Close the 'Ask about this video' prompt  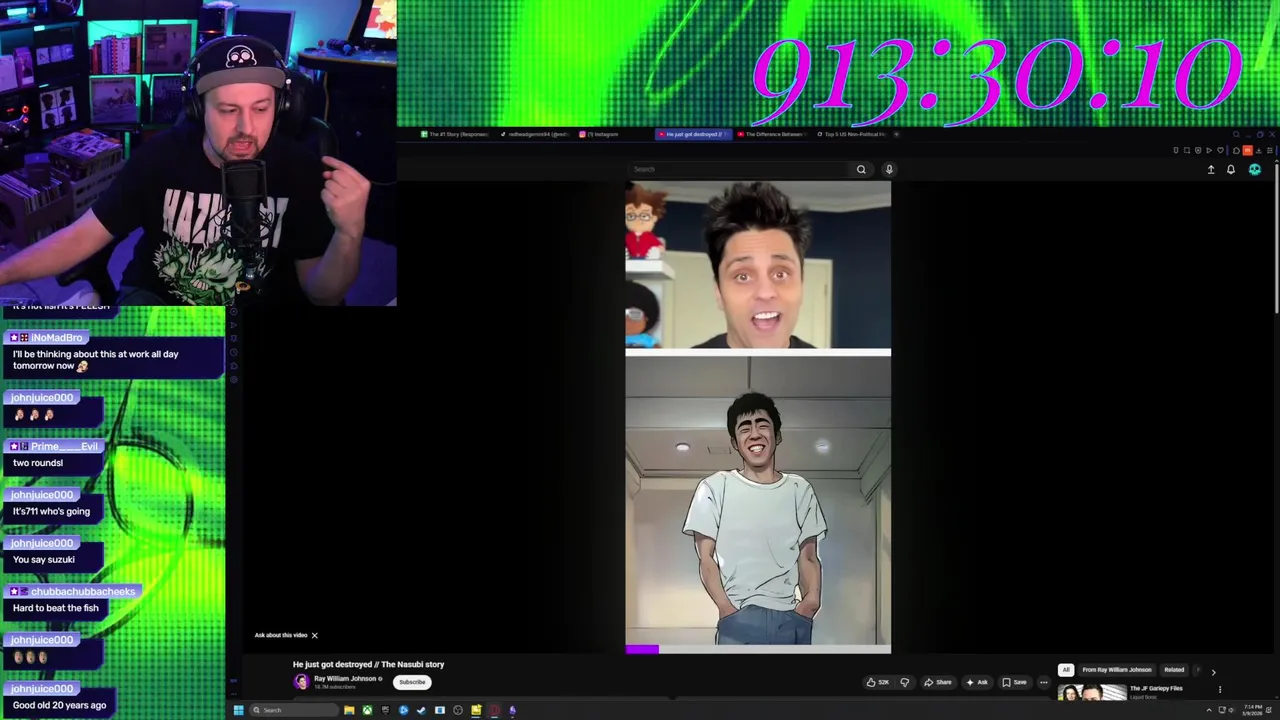(x=314, y=635)
